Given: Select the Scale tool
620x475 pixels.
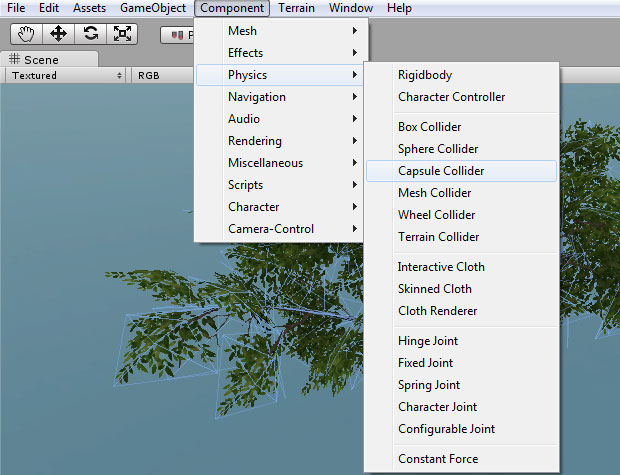Looking at the screenshot, I should [x=122, y=33].
